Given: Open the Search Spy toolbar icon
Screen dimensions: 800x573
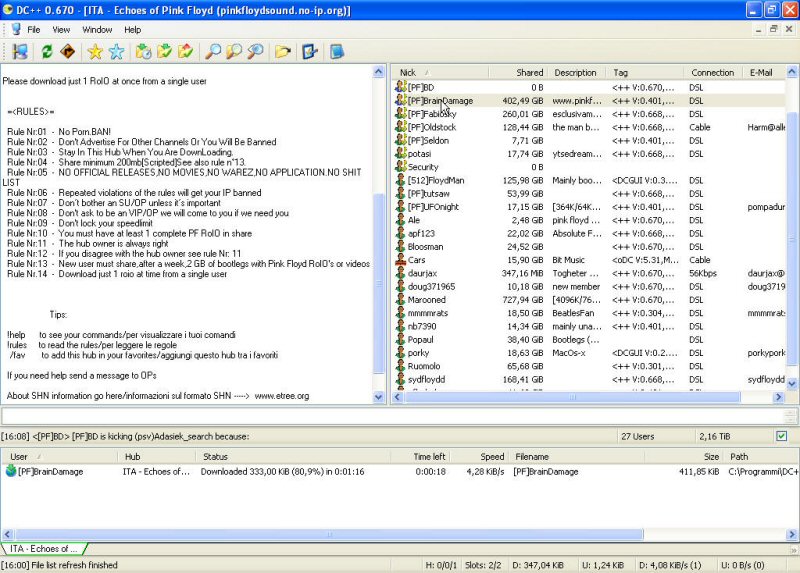Looking at the screenshot, I should click(256, 51).
